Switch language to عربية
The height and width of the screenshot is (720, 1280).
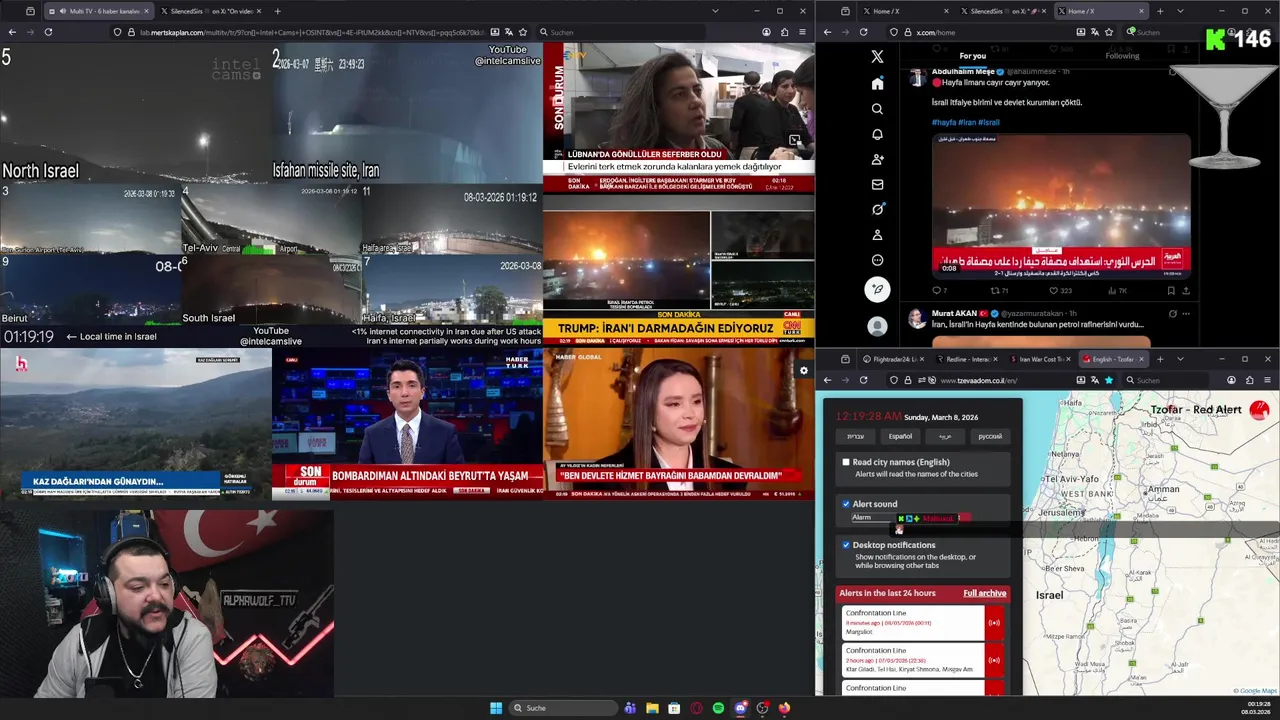[945, 436]
